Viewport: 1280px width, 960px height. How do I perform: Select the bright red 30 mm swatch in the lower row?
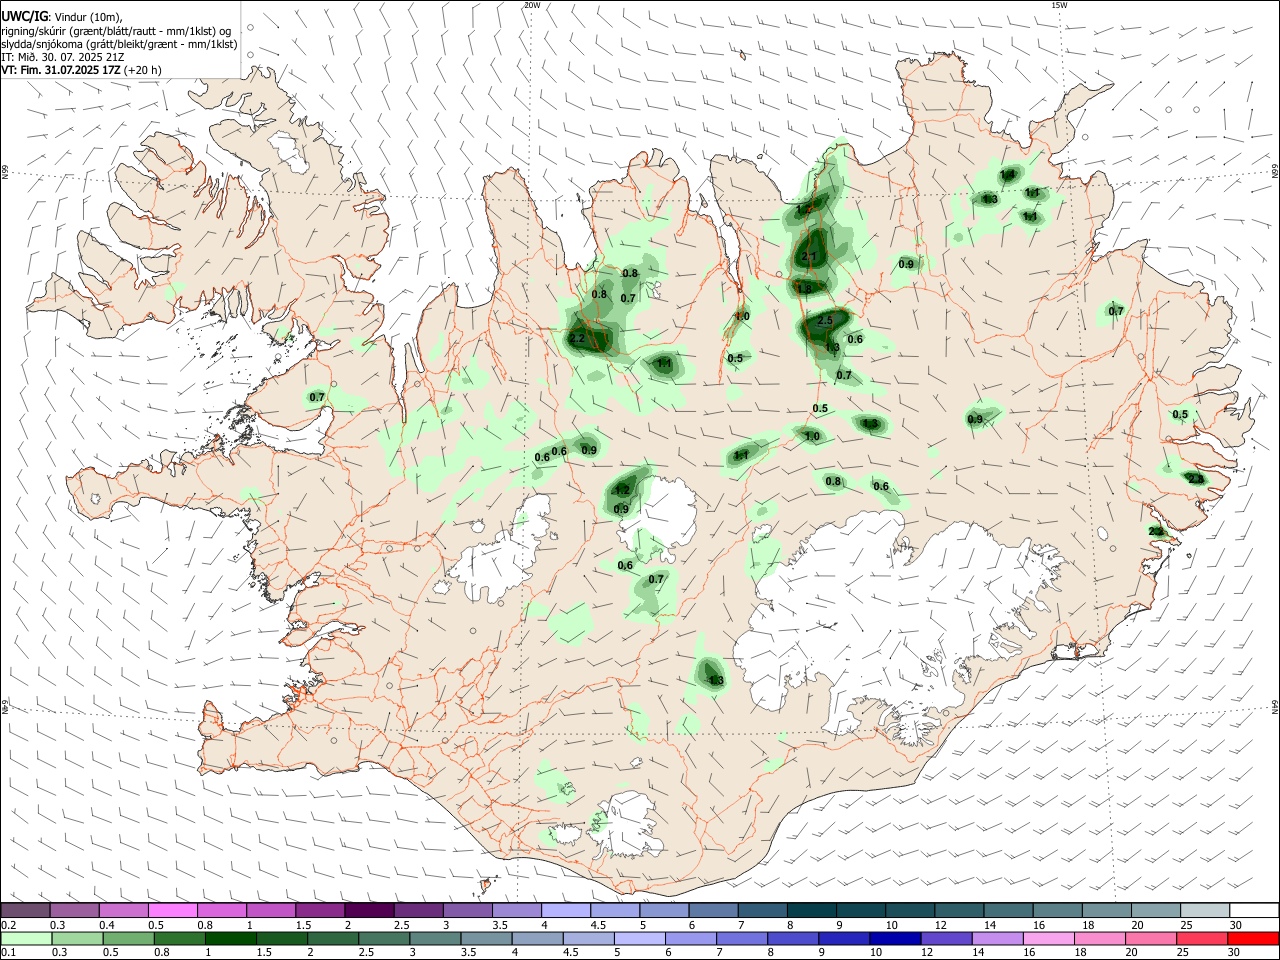click(x=1253, y=938)
